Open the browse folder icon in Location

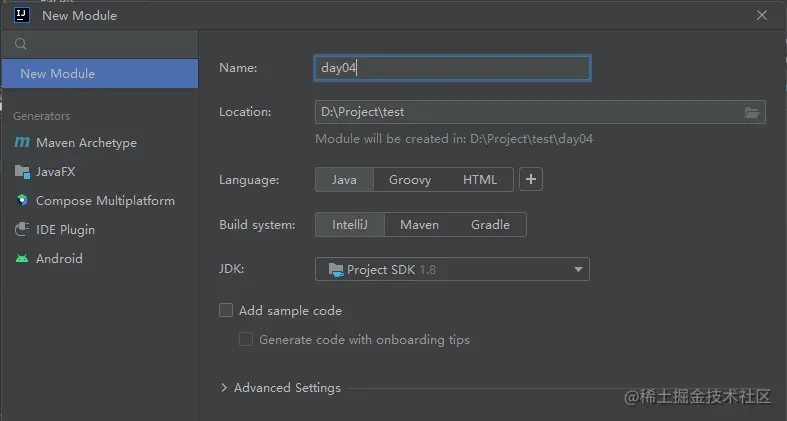pyautogui.click(x=751, y=112)
